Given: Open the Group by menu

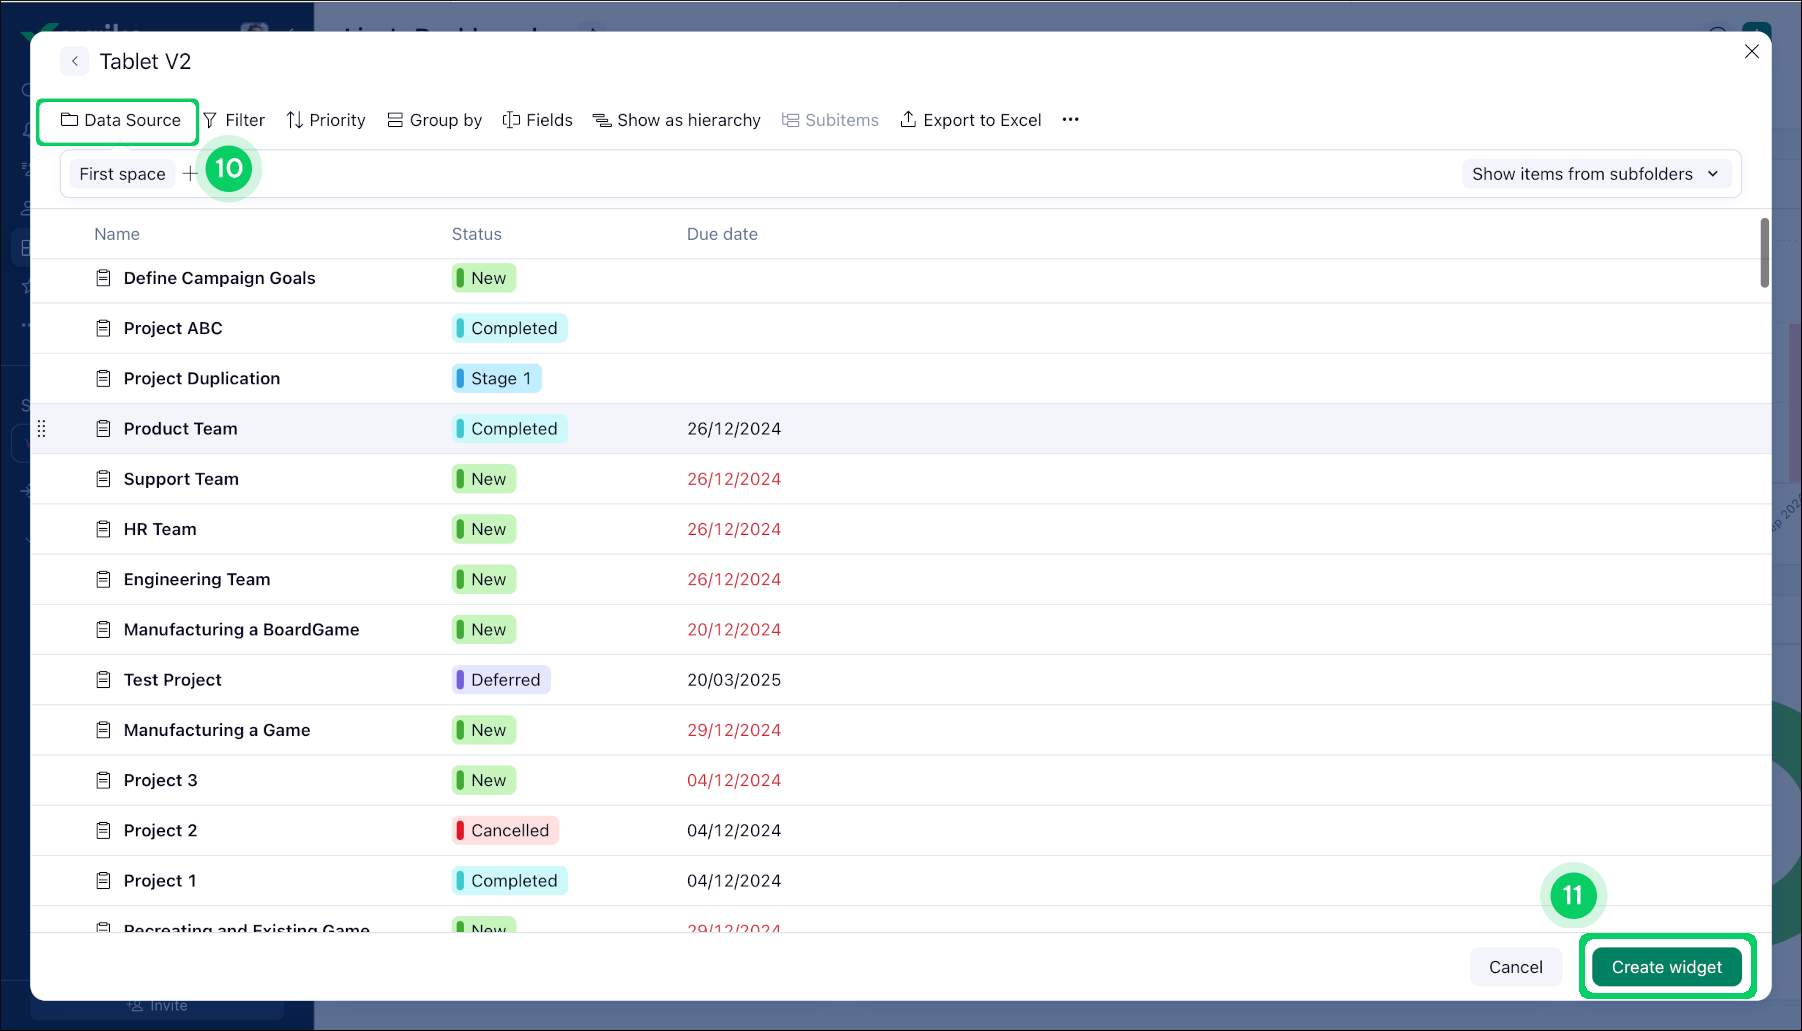Looking at the screenshot, I should coord(435,120).
